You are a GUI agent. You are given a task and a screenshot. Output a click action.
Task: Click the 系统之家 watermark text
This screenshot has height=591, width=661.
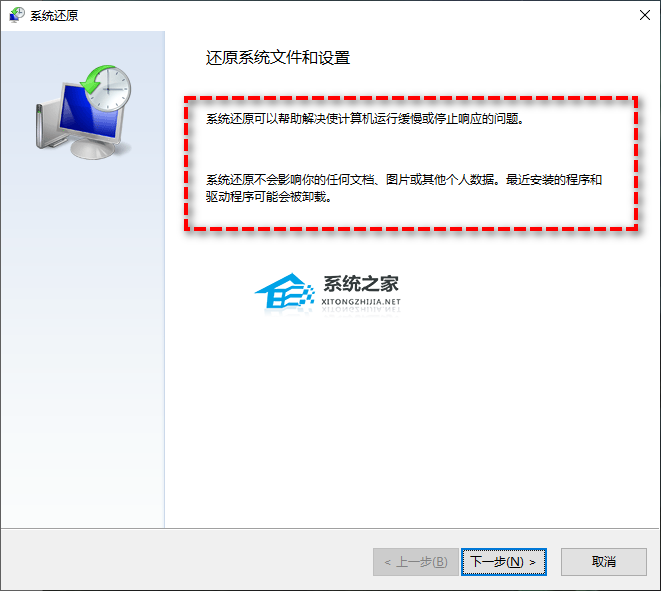click(x=361, y=283)
